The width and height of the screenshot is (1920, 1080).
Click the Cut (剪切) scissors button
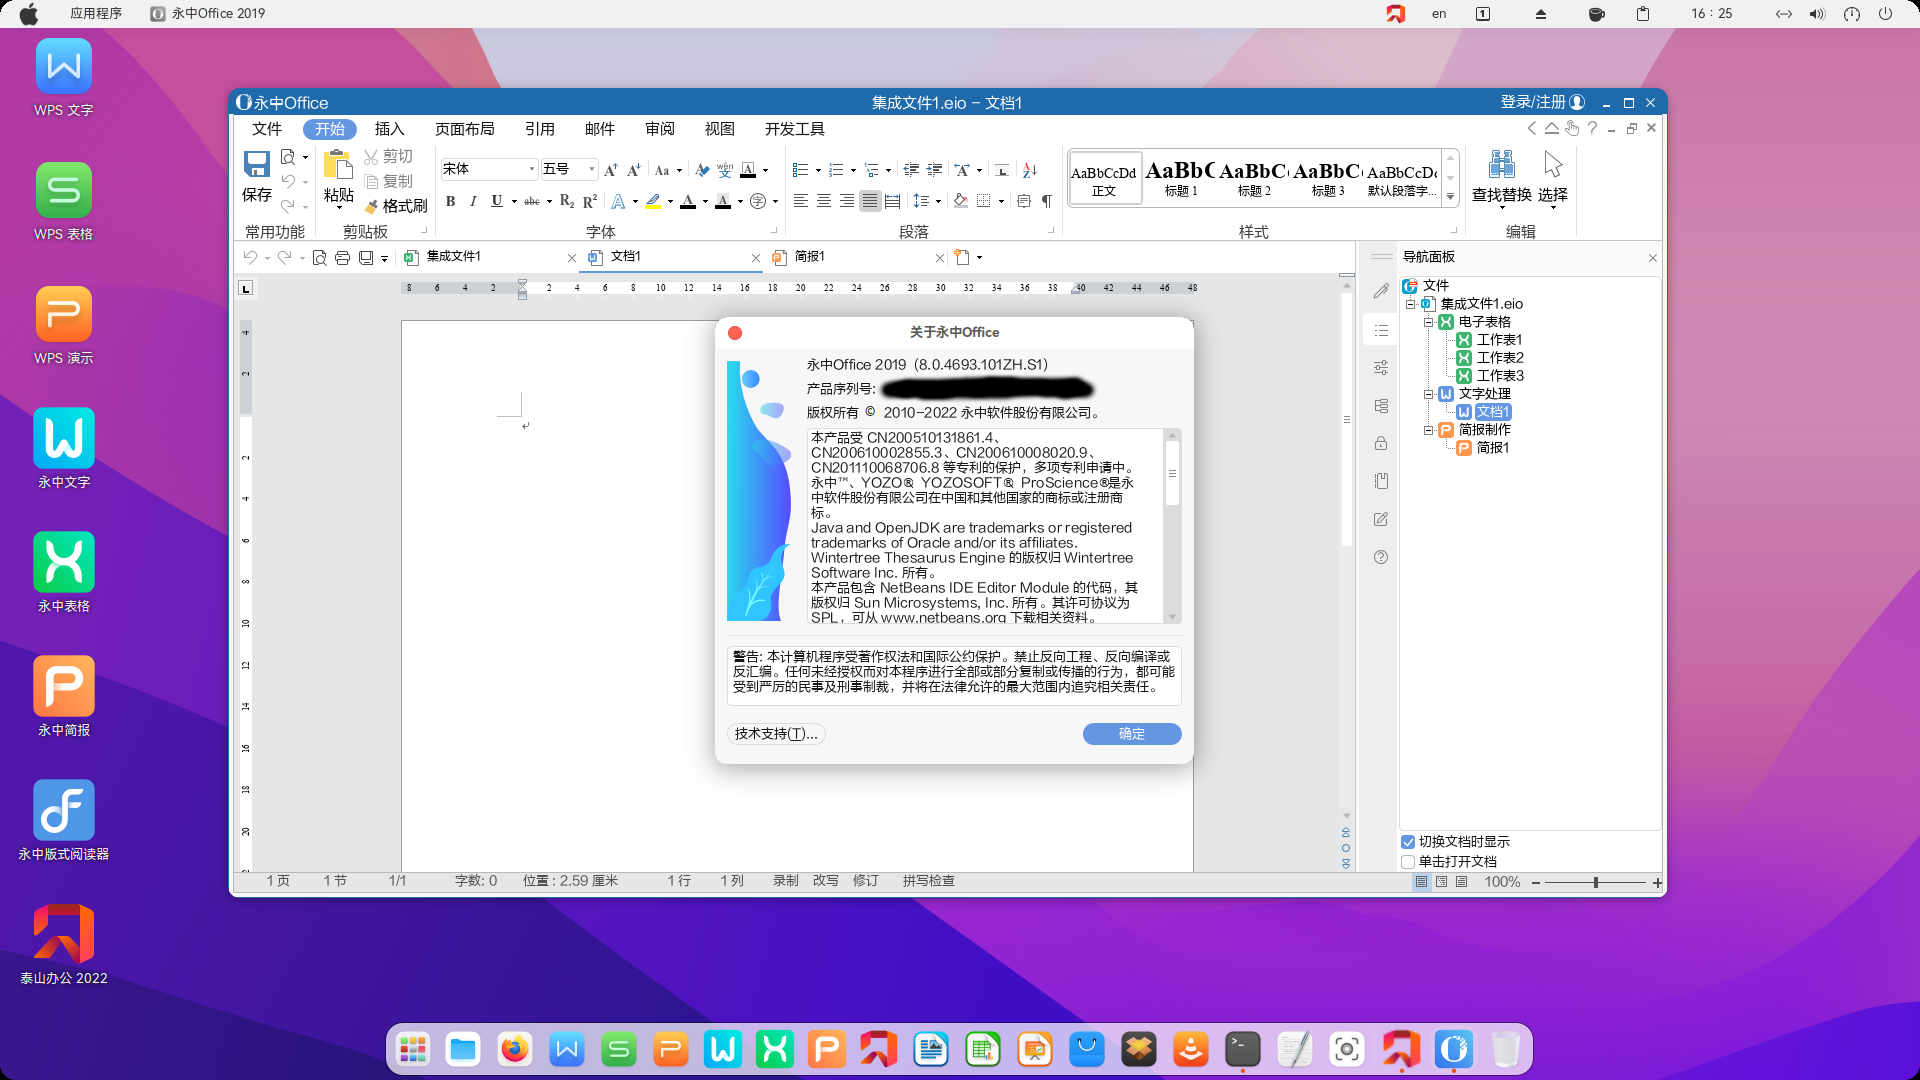(x=388, y=156)
